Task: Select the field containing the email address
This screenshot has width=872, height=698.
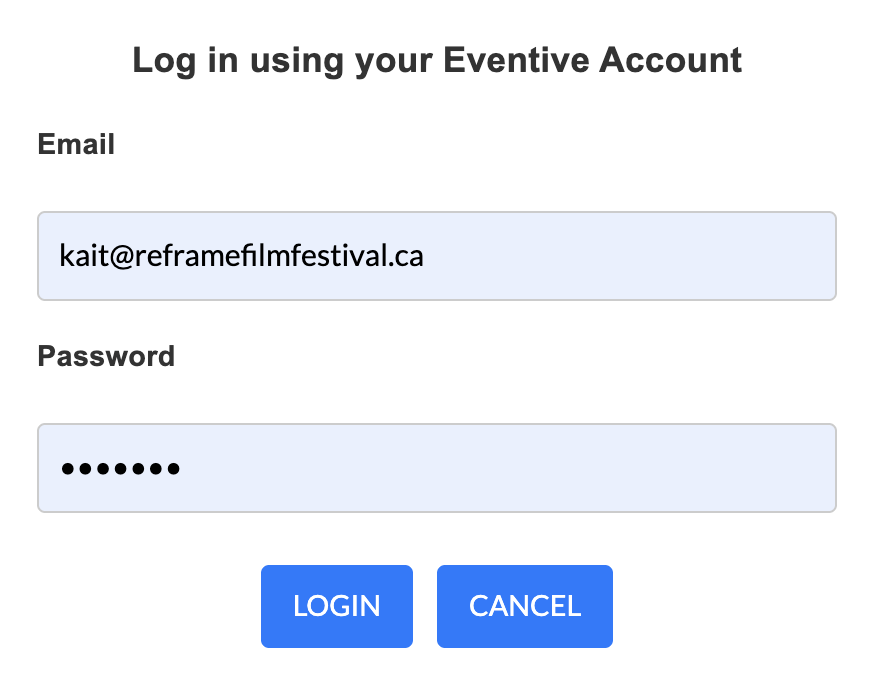Action: tap(436, 256)
